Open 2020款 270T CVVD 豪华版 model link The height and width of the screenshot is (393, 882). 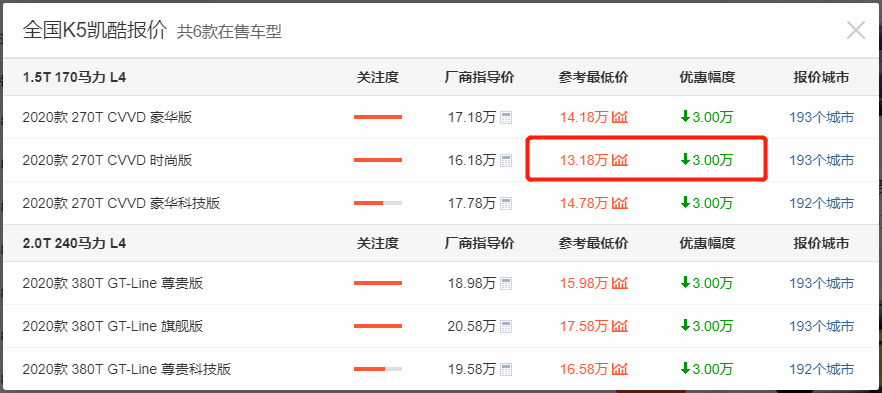pyautogui.click(x=107, y=118)
